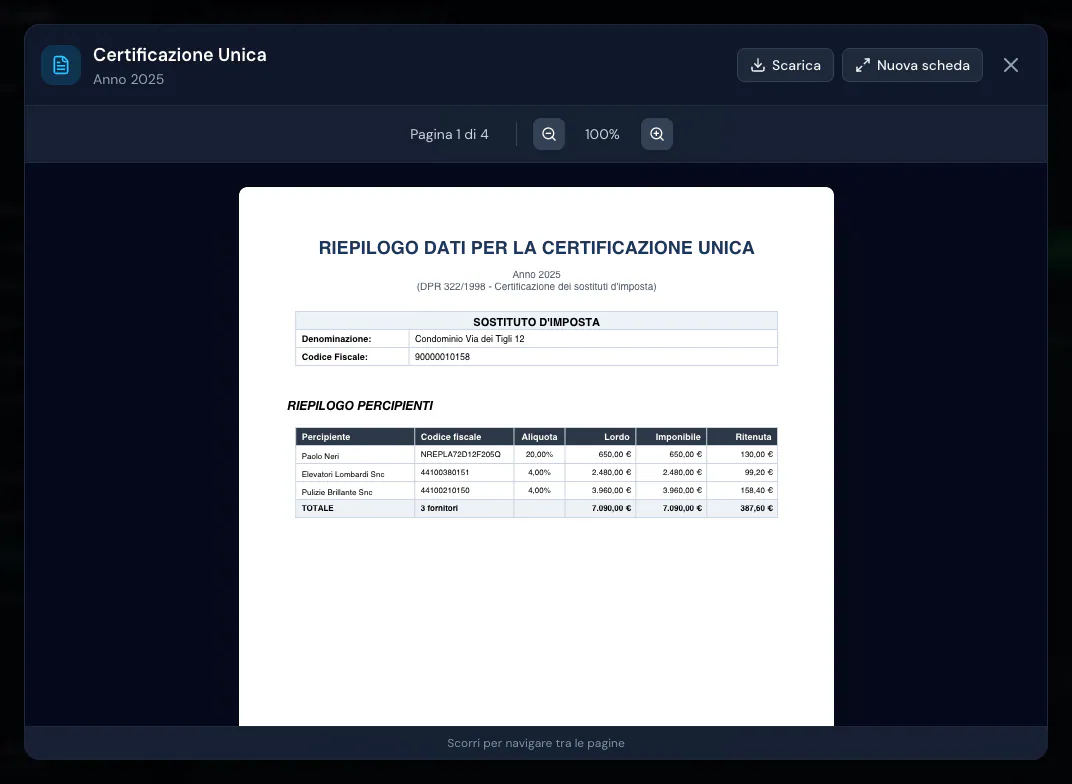Click the DPR 322/1998 reference line
The height and width of the screenshot is (784, 1072).
(536, 286)
